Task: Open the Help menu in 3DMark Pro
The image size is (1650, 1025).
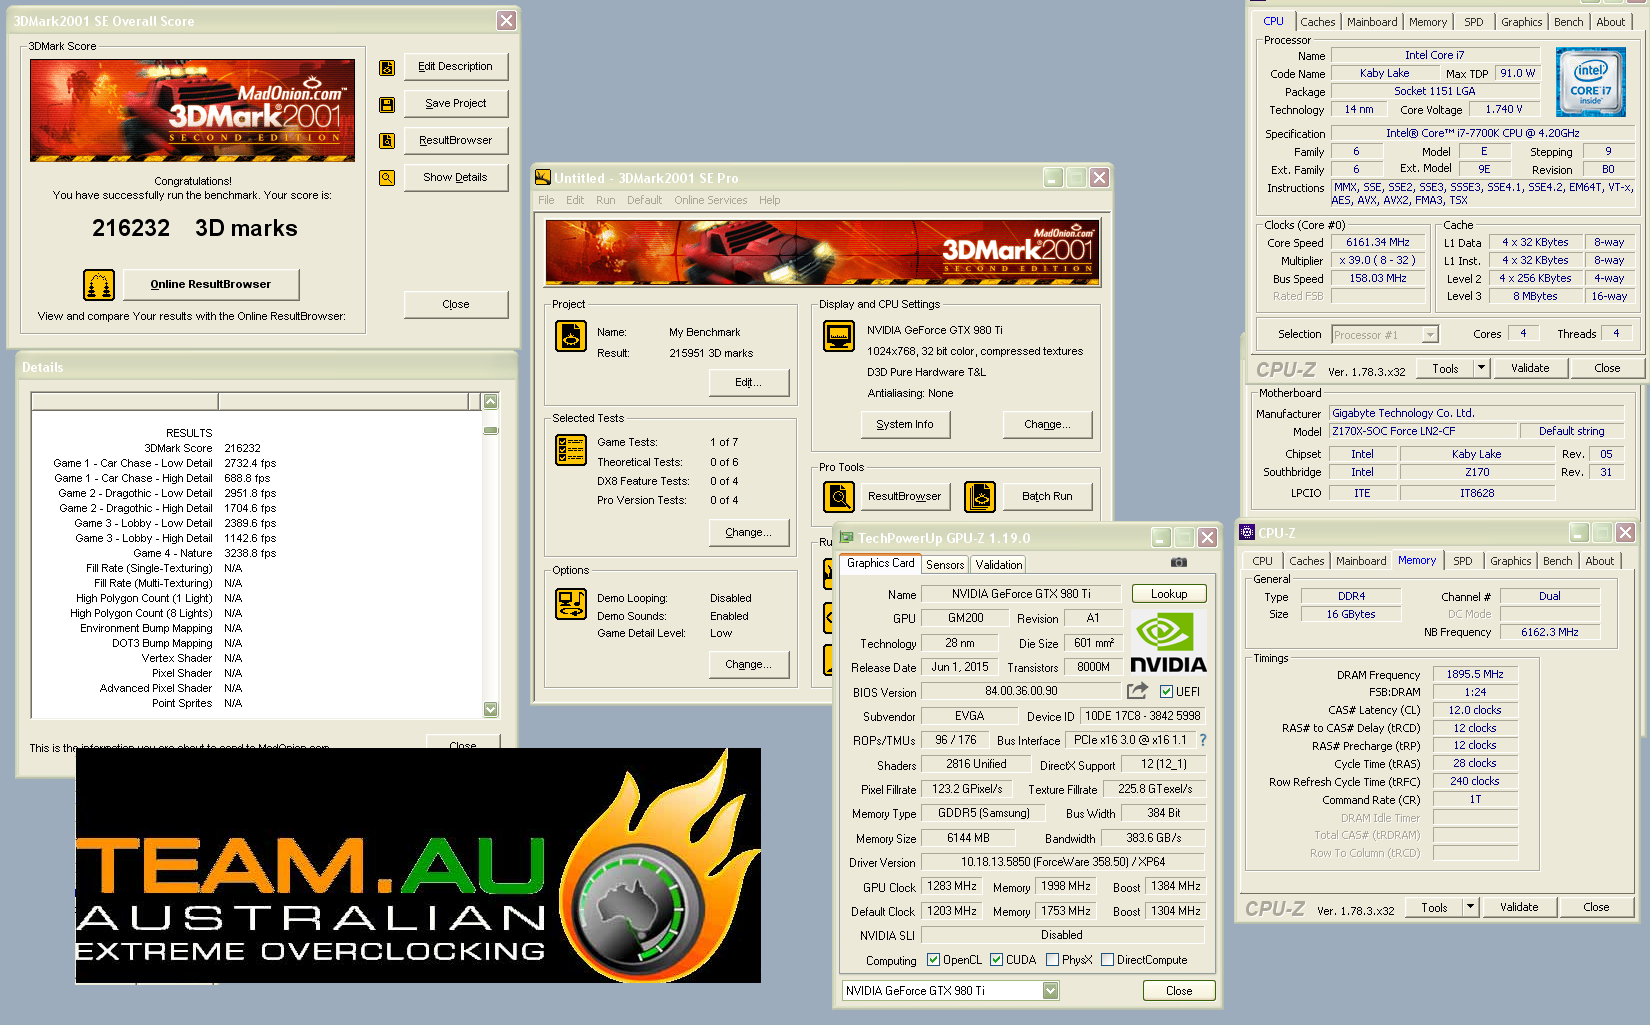Action: (769, 200)
